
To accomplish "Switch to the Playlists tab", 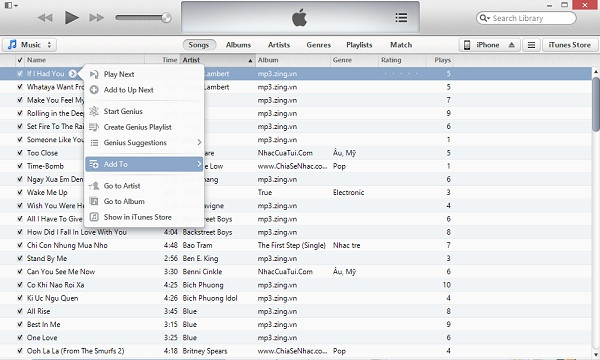I will 359,45.
